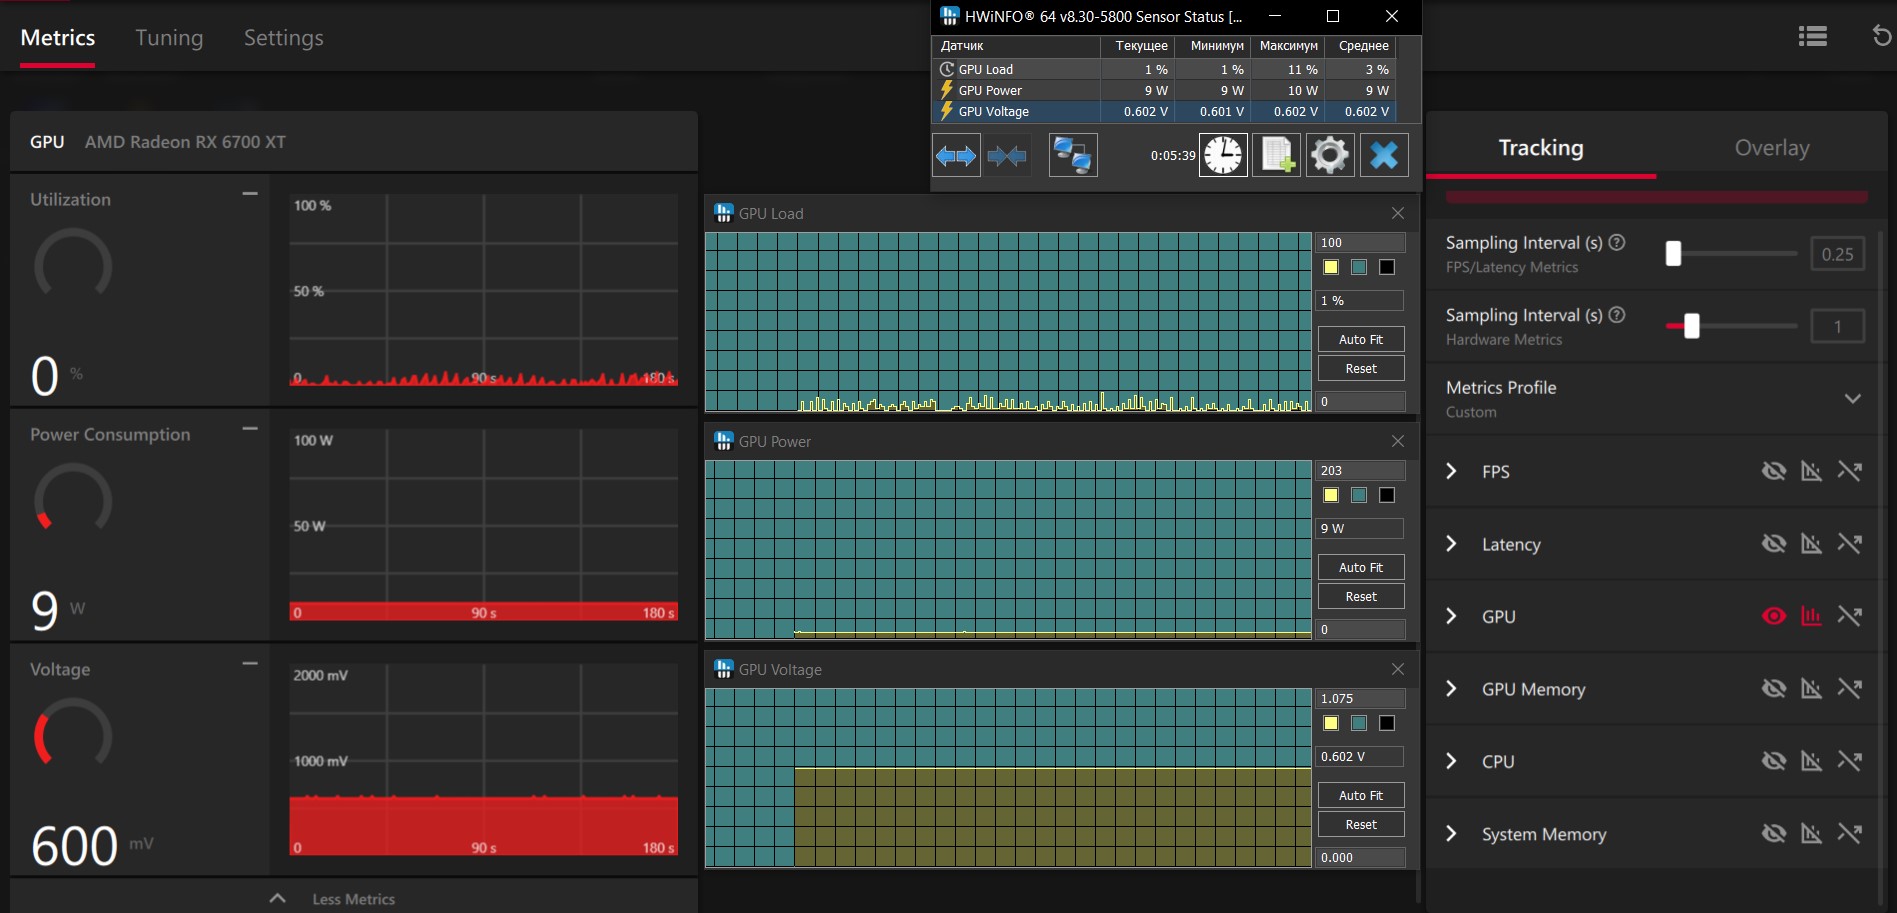Click Reset in GPU Voltage graph window
The height and width of the screenshot is (913, 1897).
(1361, 825)
